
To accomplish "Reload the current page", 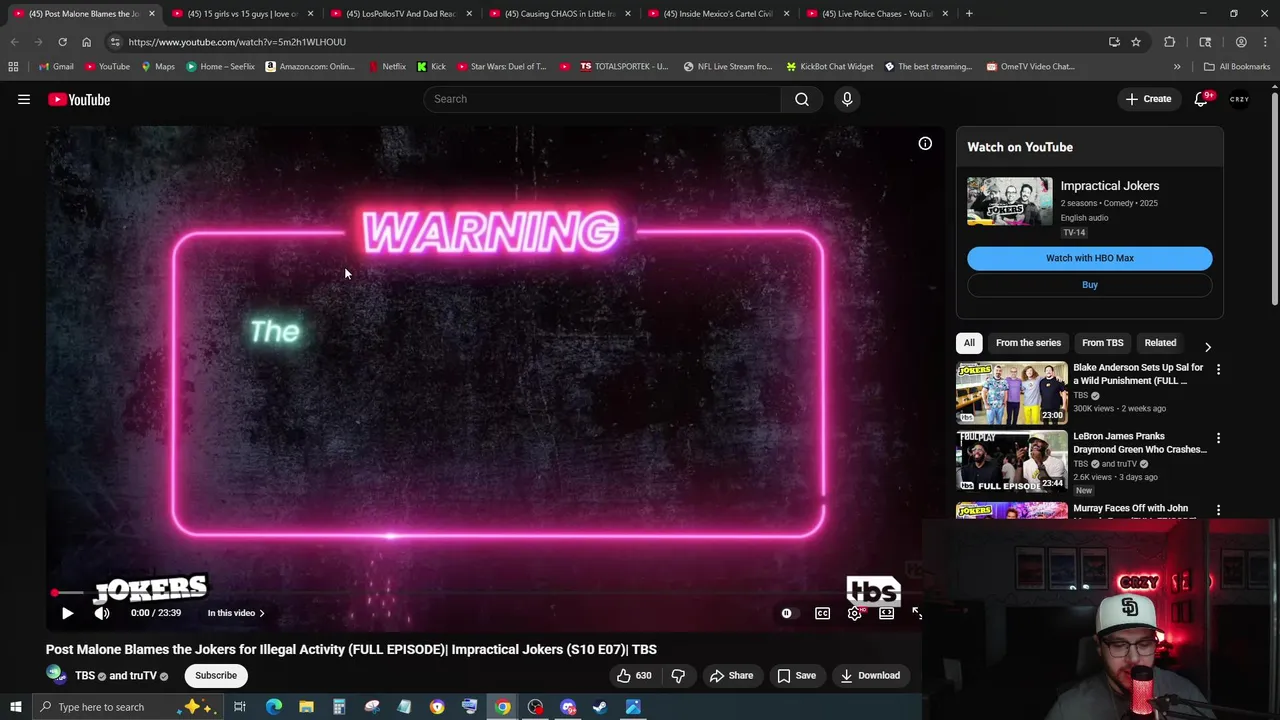I will tap(62, 42).
